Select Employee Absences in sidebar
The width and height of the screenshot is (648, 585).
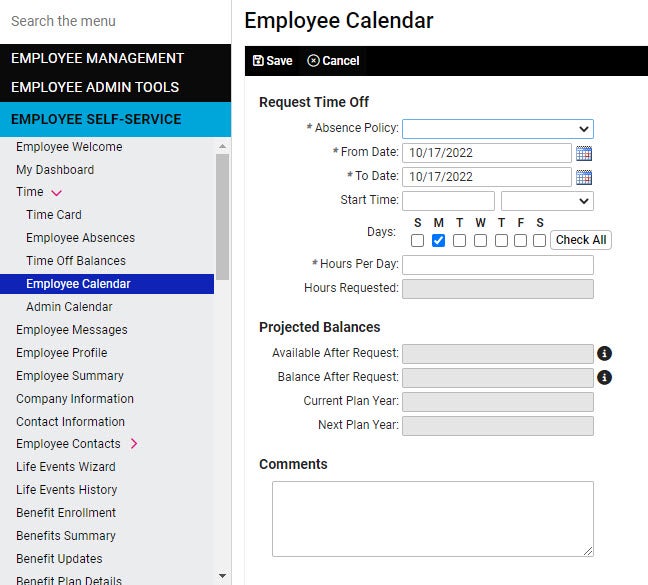81,238
